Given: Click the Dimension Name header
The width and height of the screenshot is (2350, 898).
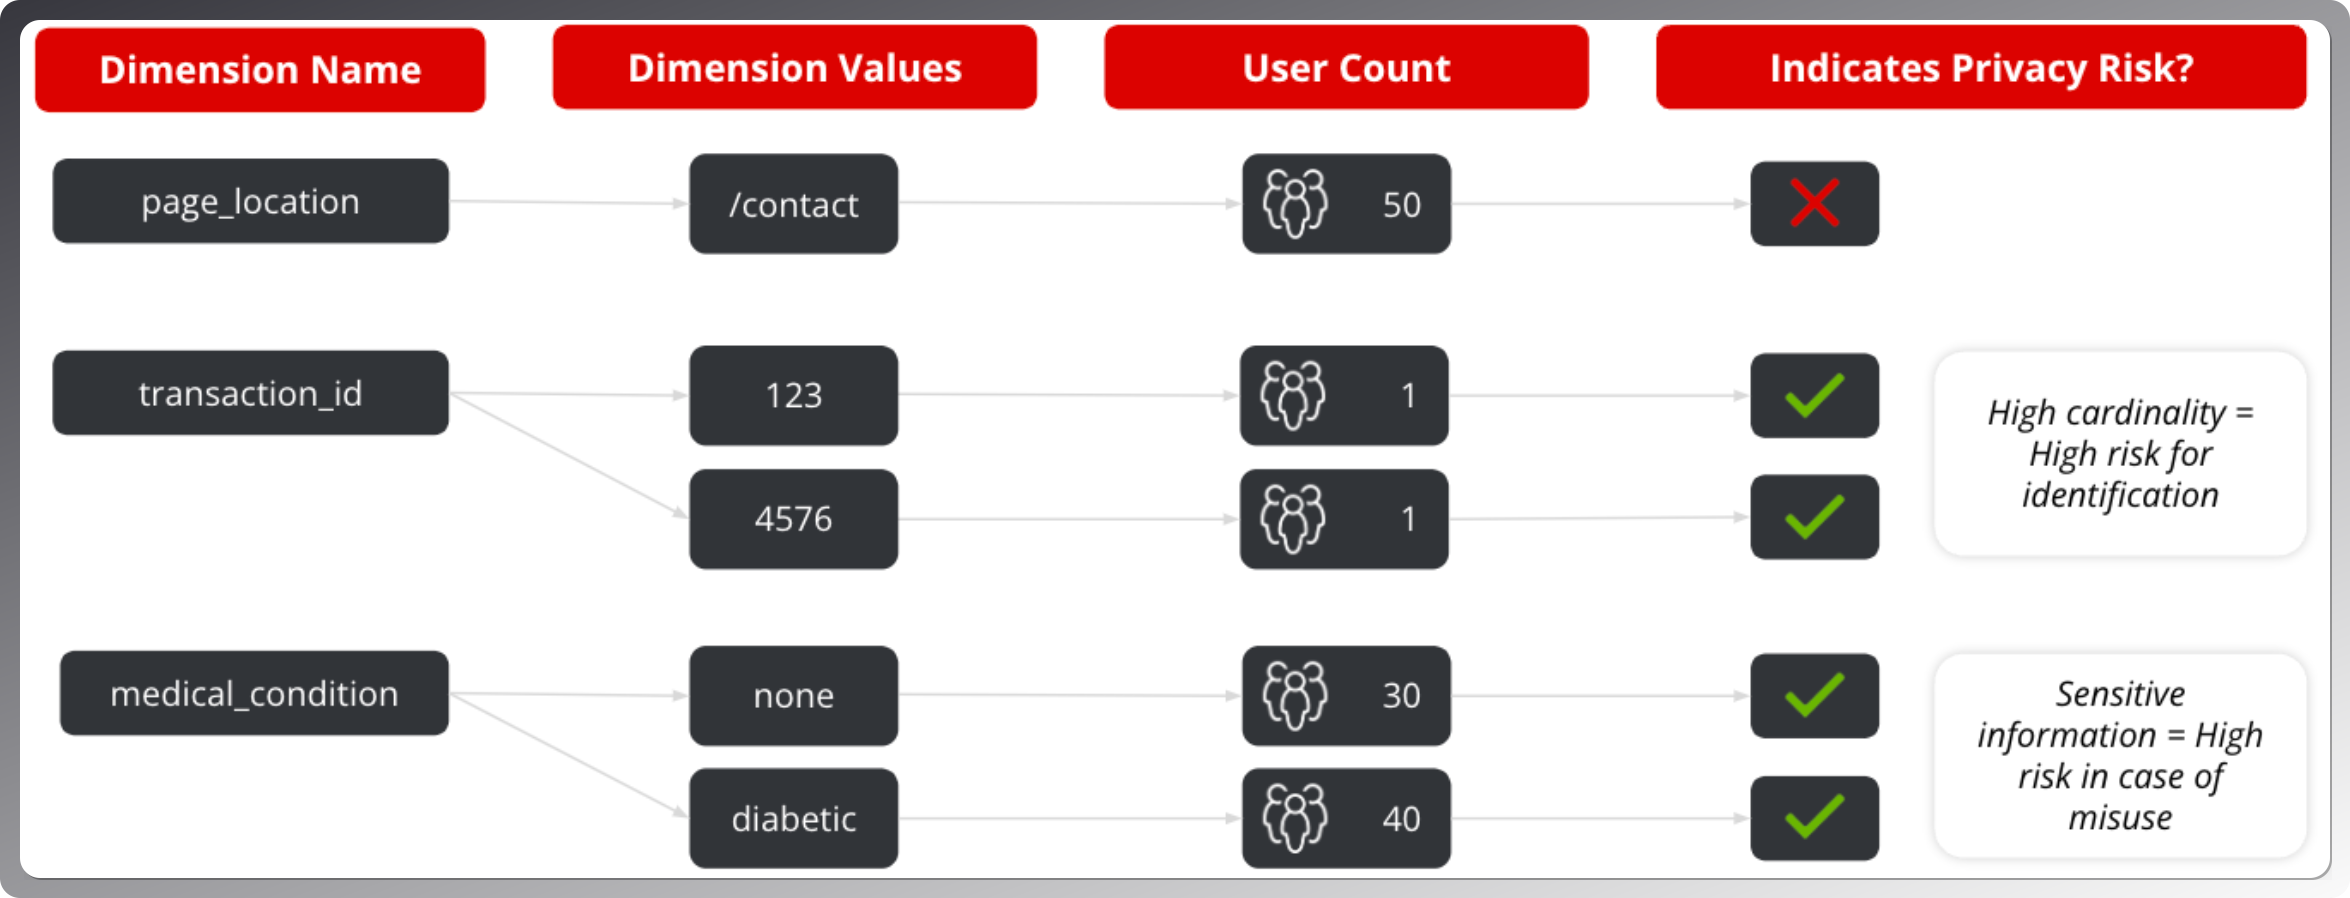Looking at the screenshot, I should (x=260, y=69).
